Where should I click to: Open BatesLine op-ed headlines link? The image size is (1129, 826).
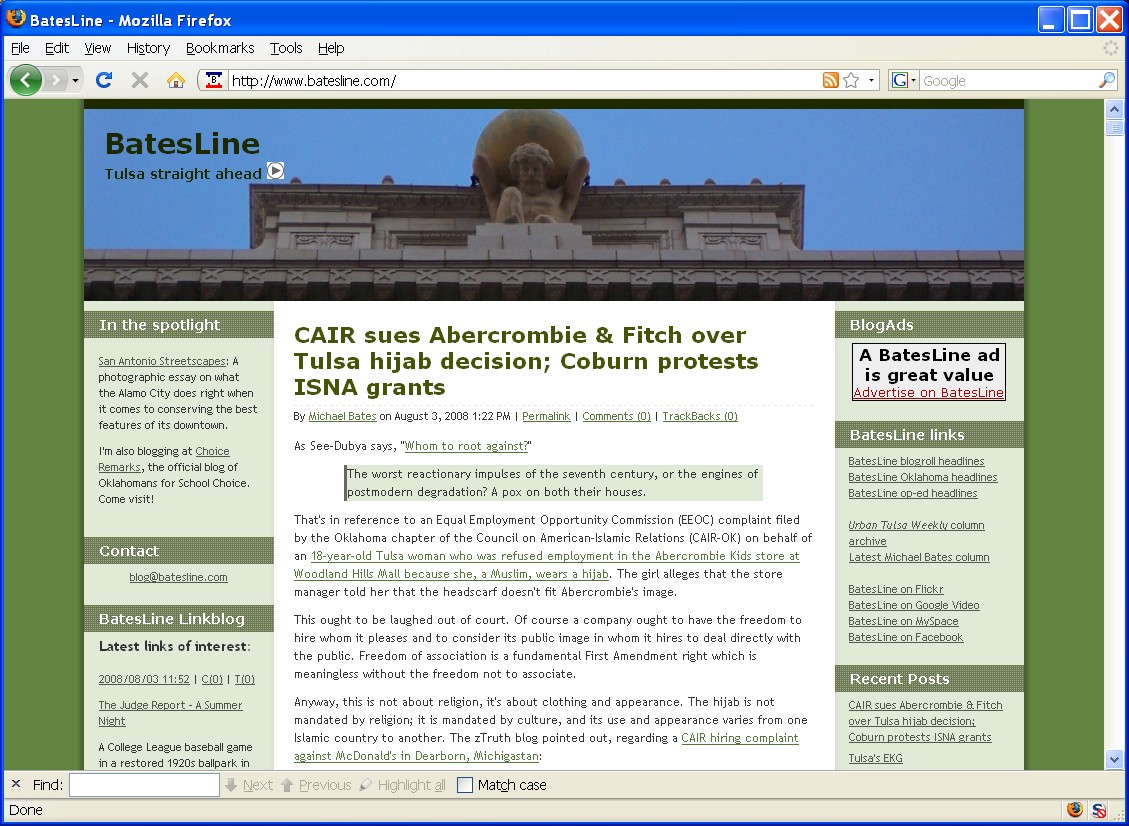[912, 493]
